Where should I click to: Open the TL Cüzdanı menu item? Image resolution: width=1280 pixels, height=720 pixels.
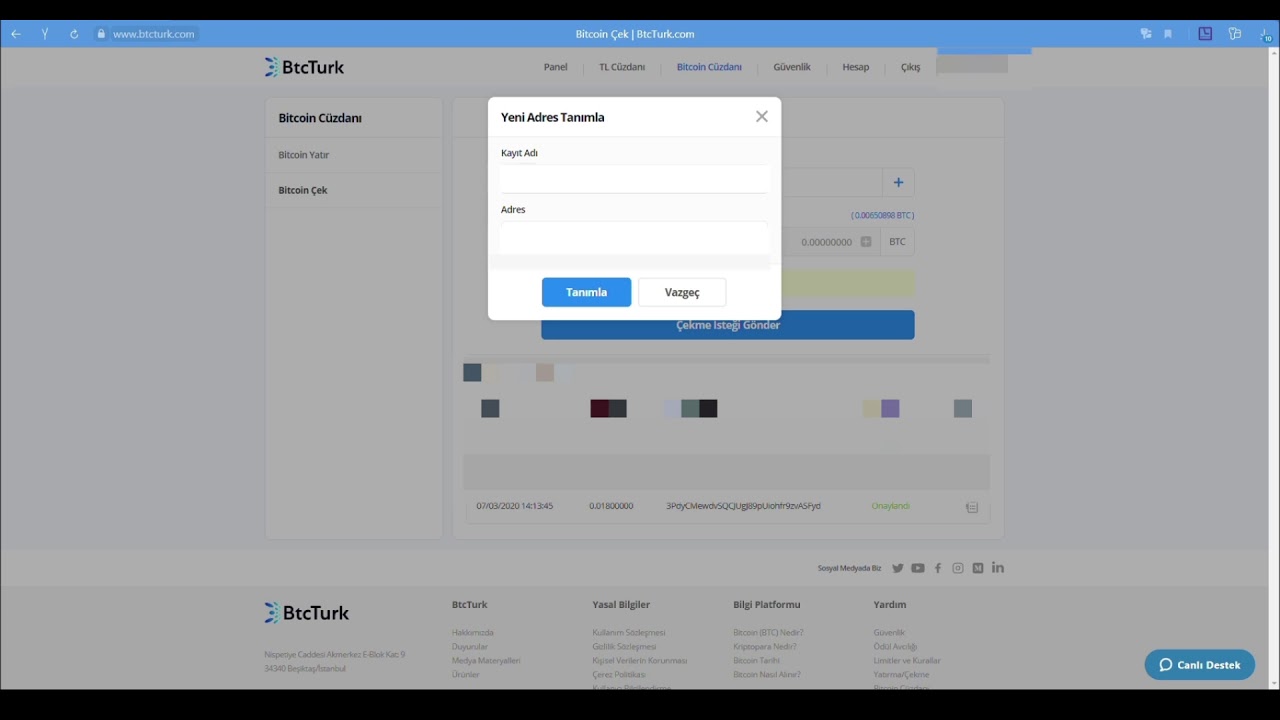[x=622, y=67]
